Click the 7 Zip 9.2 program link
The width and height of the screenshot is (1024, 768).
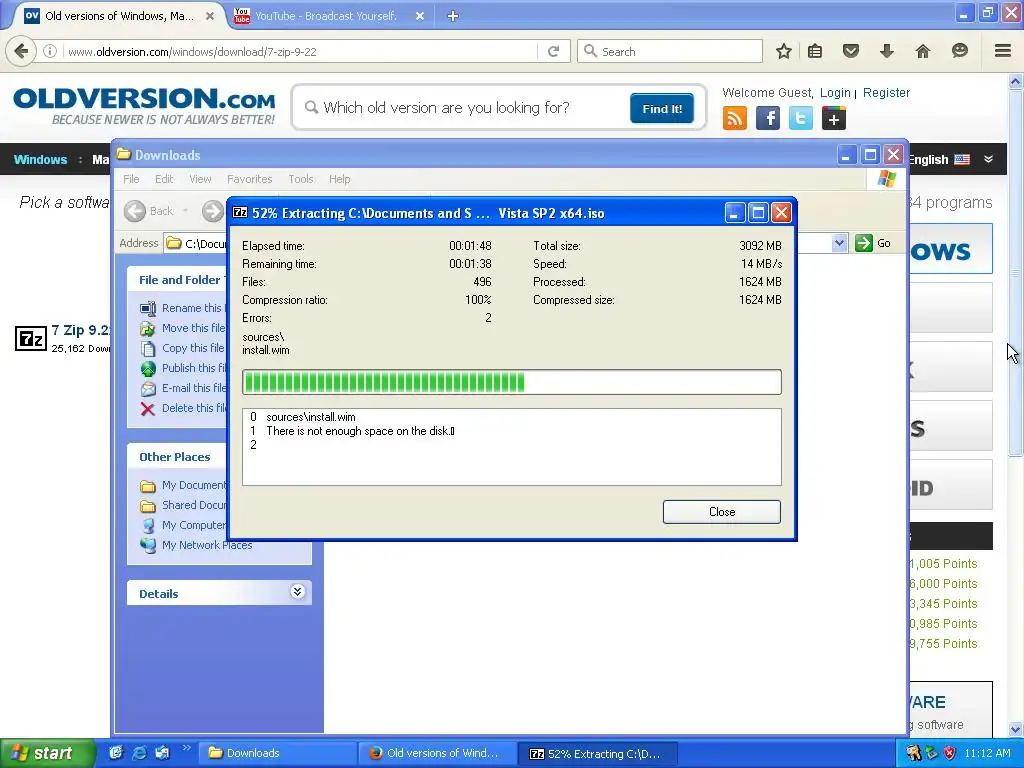[80, 330]
